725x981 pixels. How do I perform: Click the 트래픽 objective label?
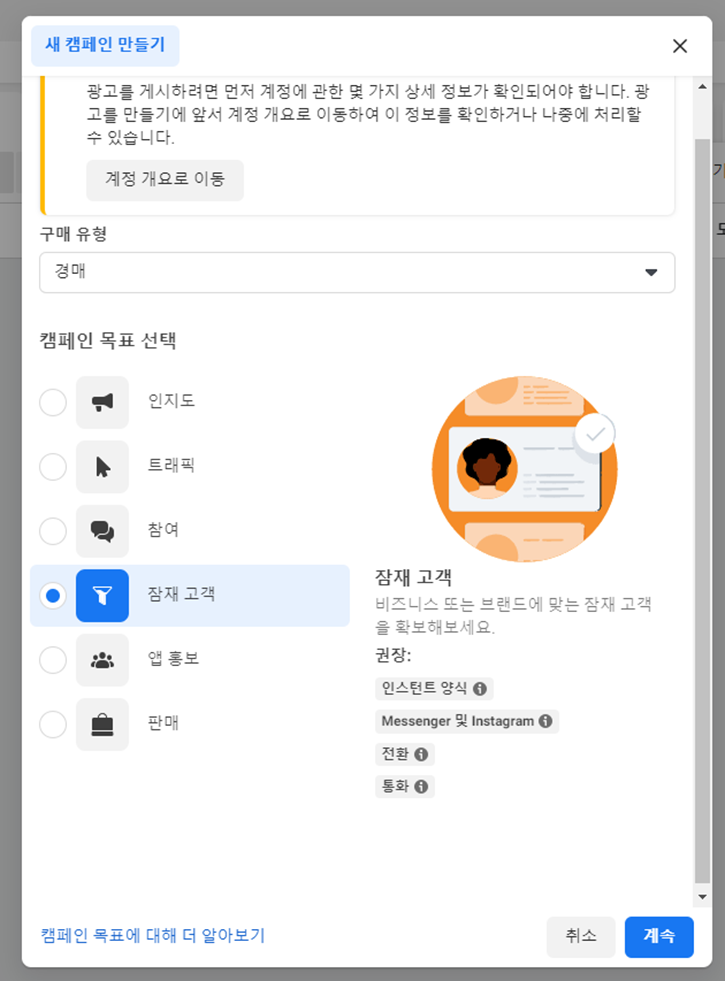click(171, 465)
